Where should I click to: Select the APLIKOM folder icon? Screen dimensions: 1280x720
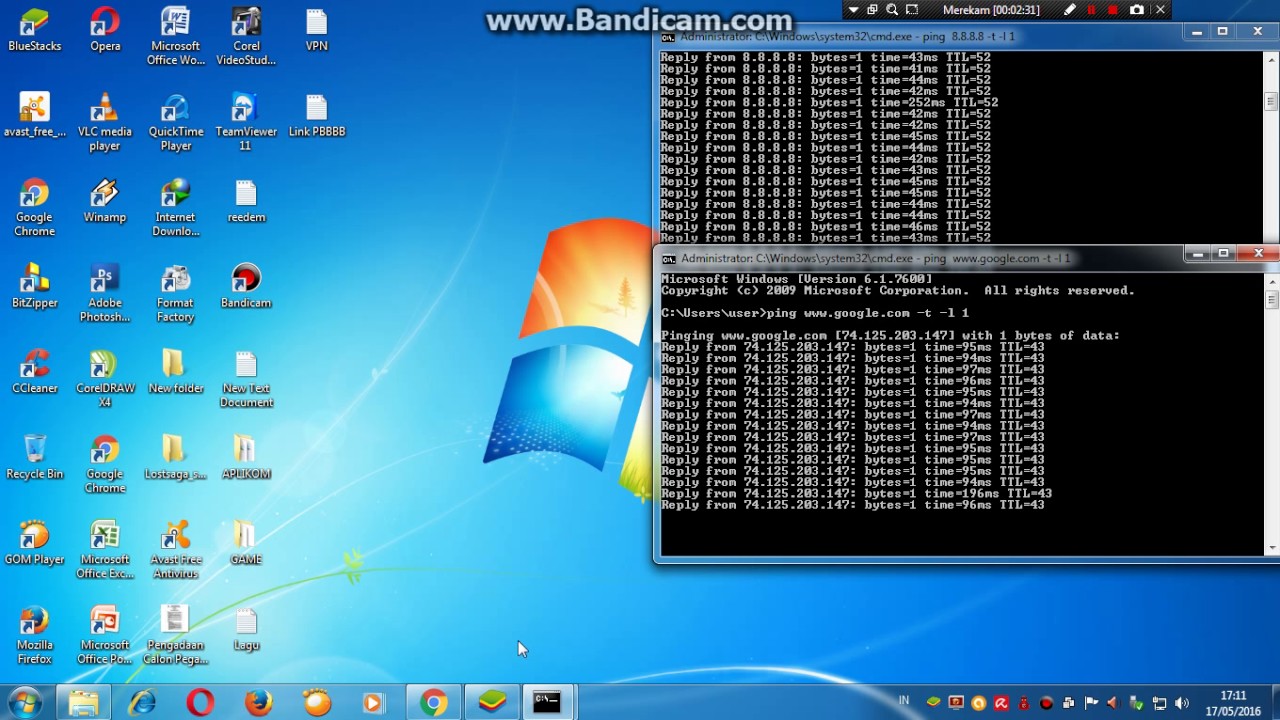point(246,458)
